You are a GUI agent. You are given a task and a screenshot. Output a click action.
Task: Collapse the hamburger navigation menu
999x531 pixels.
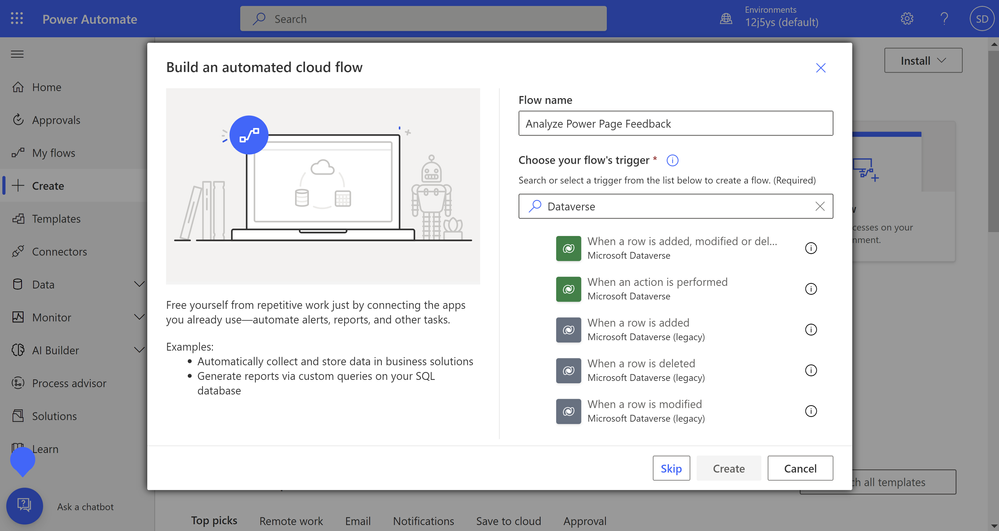click(17, 54)
